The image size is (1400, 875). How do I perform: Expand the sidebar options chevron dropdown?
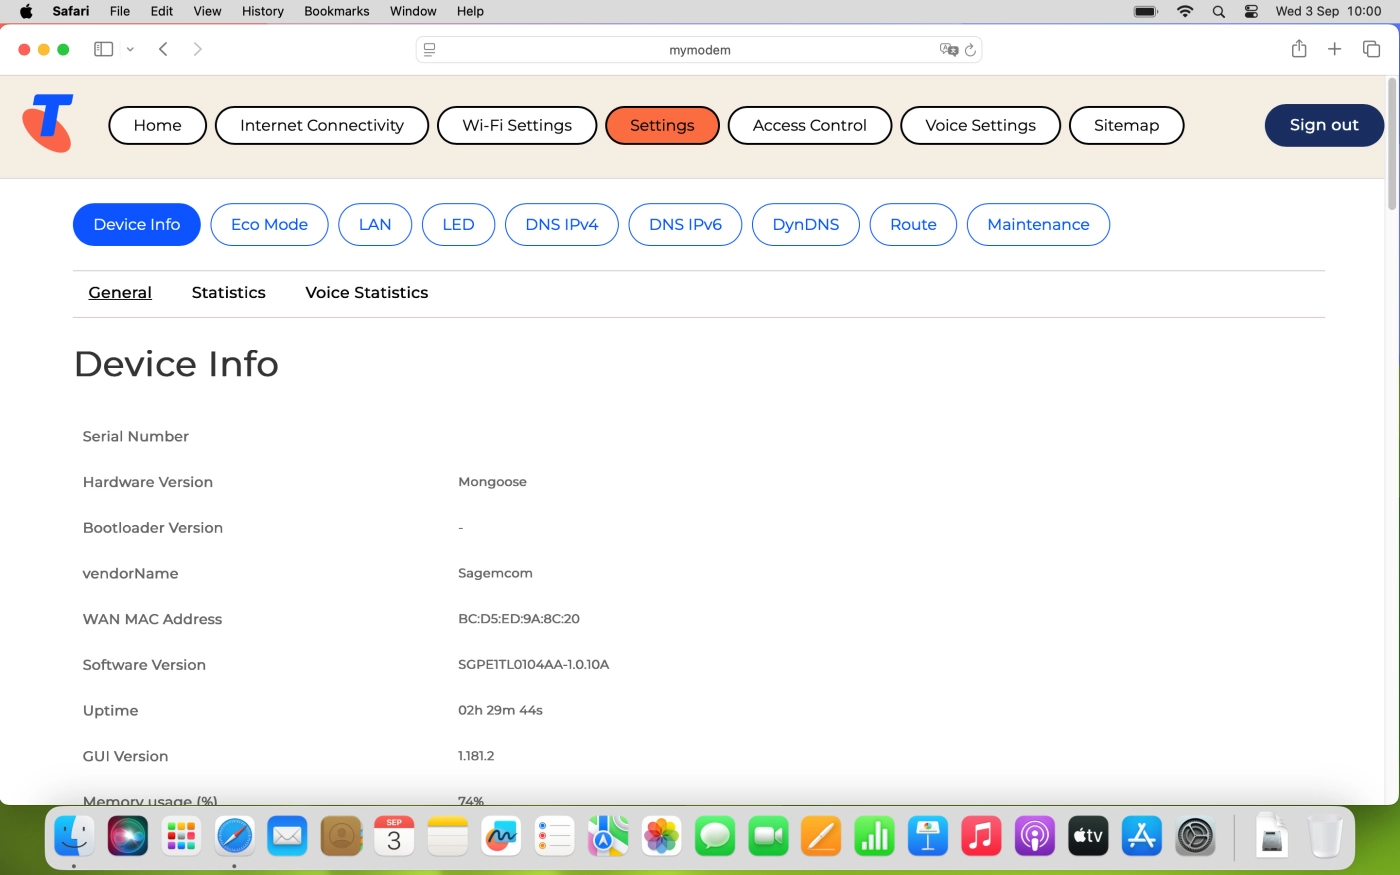coord(130,49)
